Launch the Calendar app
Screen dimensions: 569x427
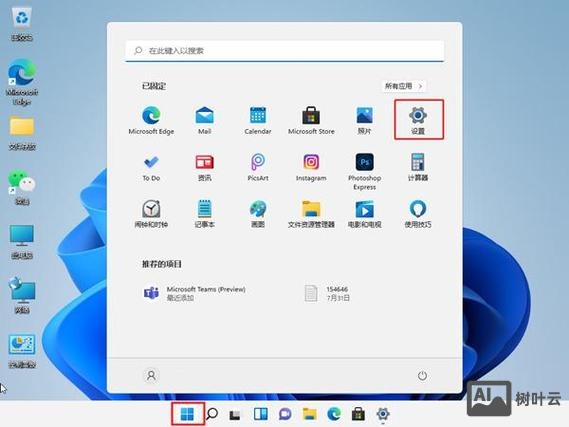point(258,120)
